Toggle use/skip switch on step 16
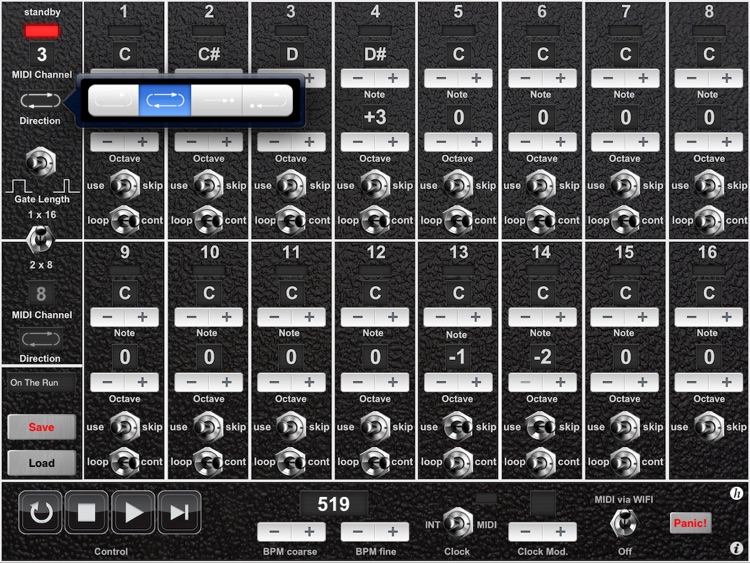 pos(708,427)
